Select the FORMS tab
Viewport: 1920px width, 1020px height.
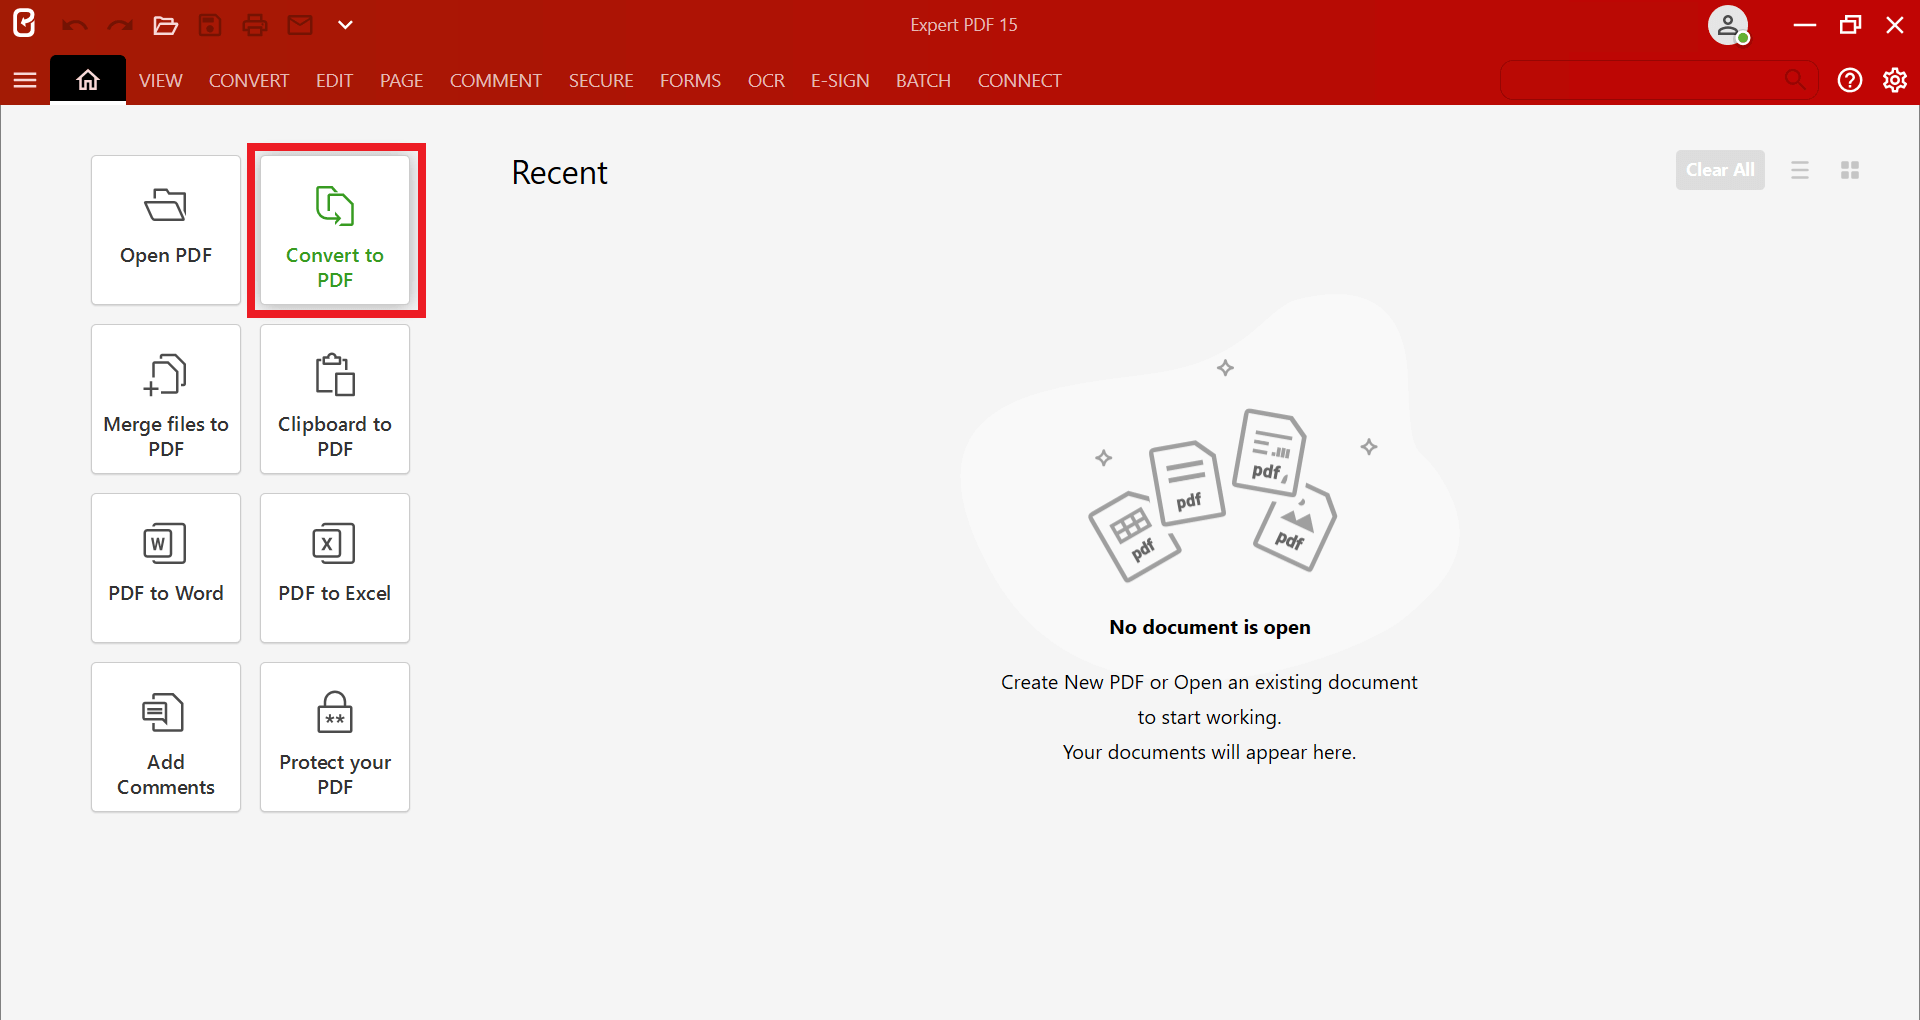coord(690,80)
